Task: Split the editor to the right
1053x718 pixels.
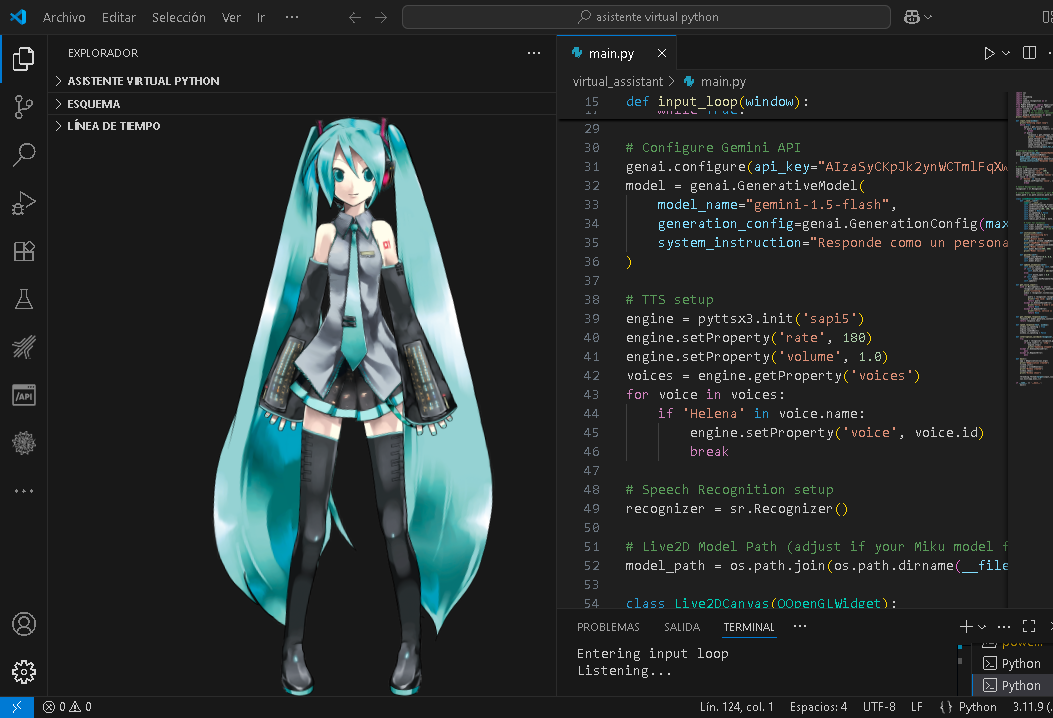Action: click(1029, 53)
